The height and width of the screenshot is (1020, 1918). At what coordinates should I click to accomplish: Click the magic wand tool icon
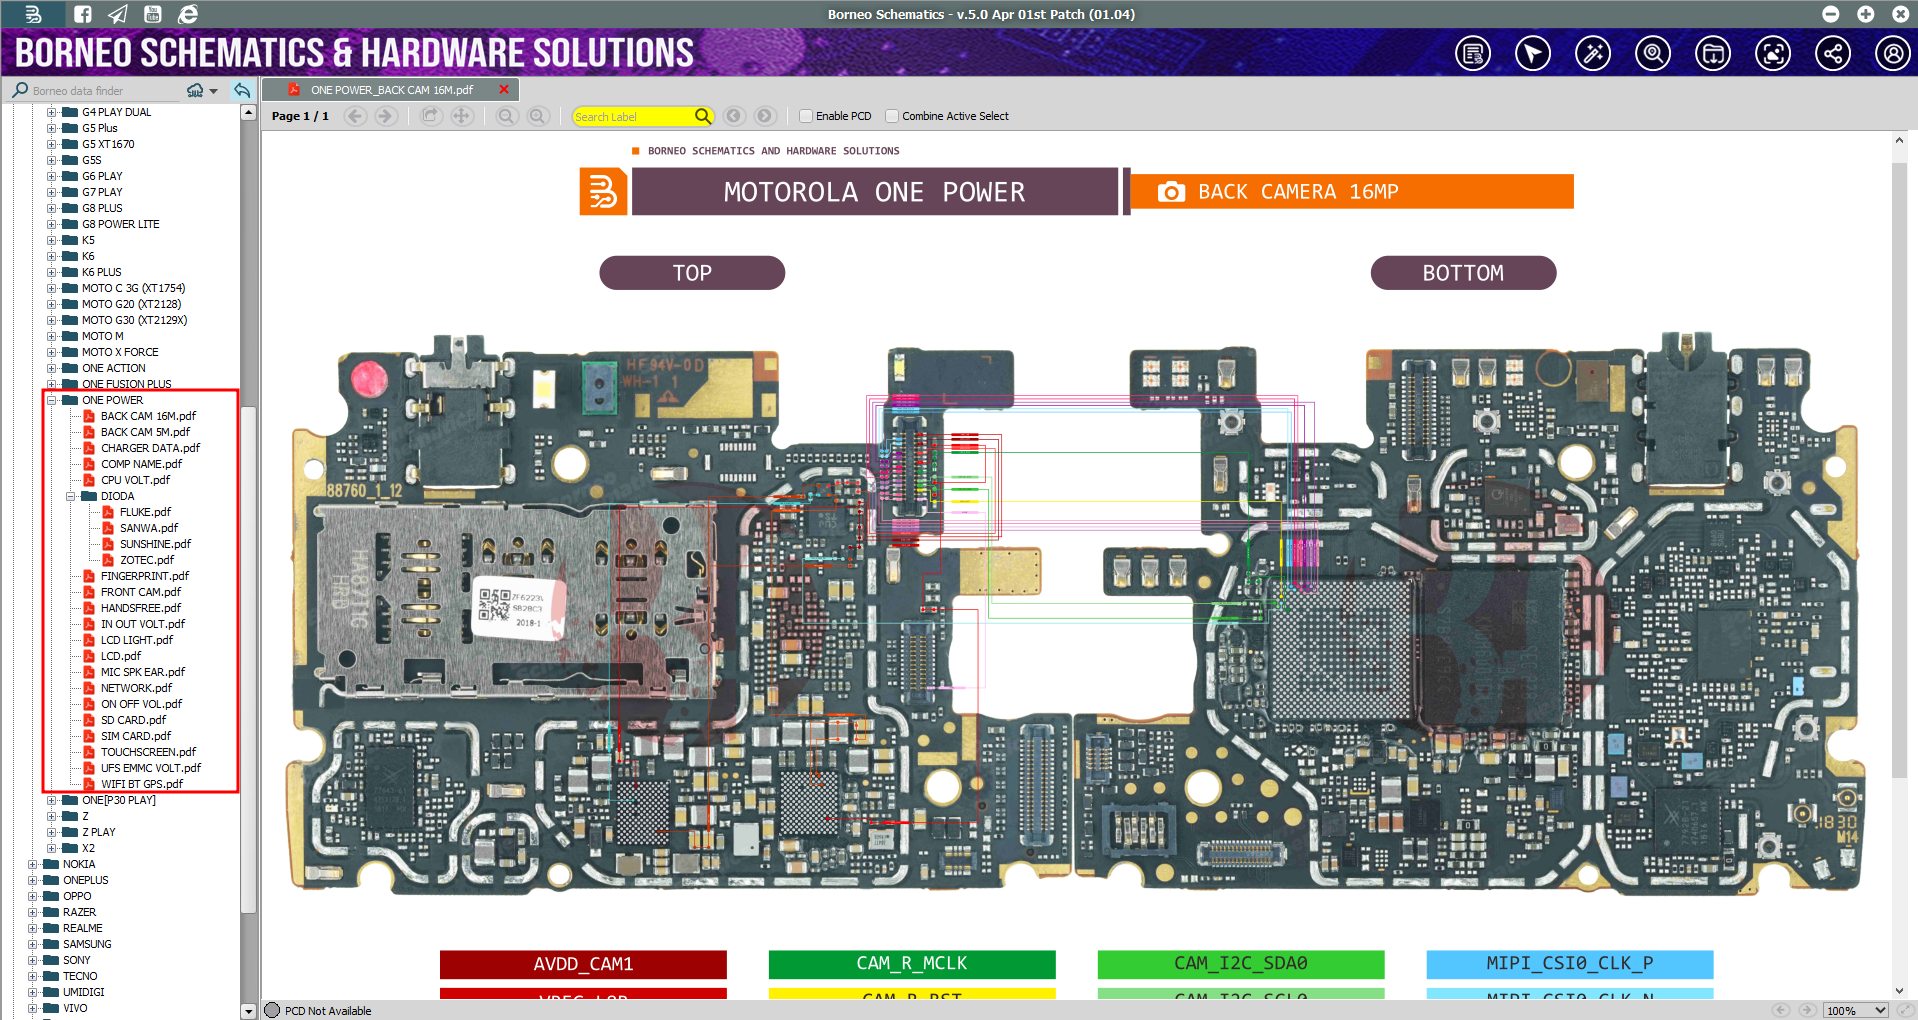1592,54
